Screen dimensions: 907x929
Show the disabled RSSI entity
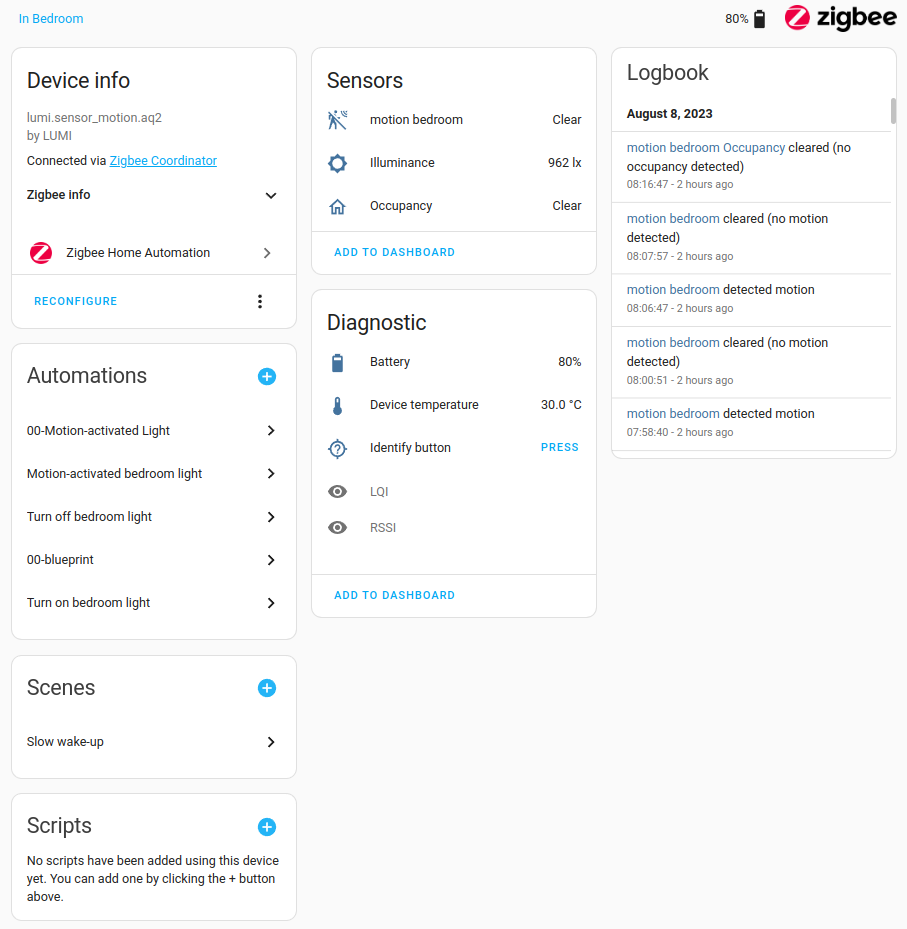(337, 527)
